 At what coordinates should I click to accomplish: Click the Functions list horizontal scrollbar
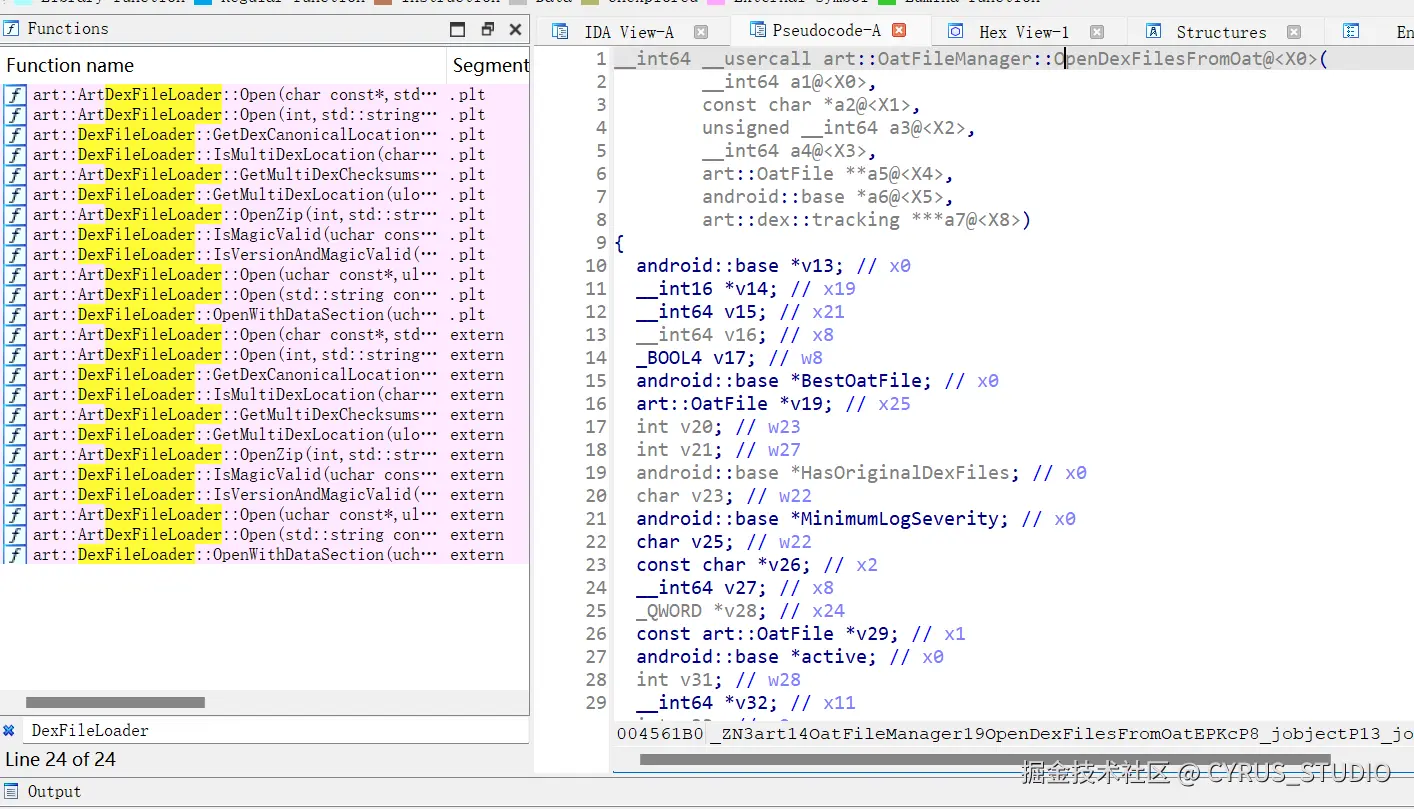click(x=115, y=702)
